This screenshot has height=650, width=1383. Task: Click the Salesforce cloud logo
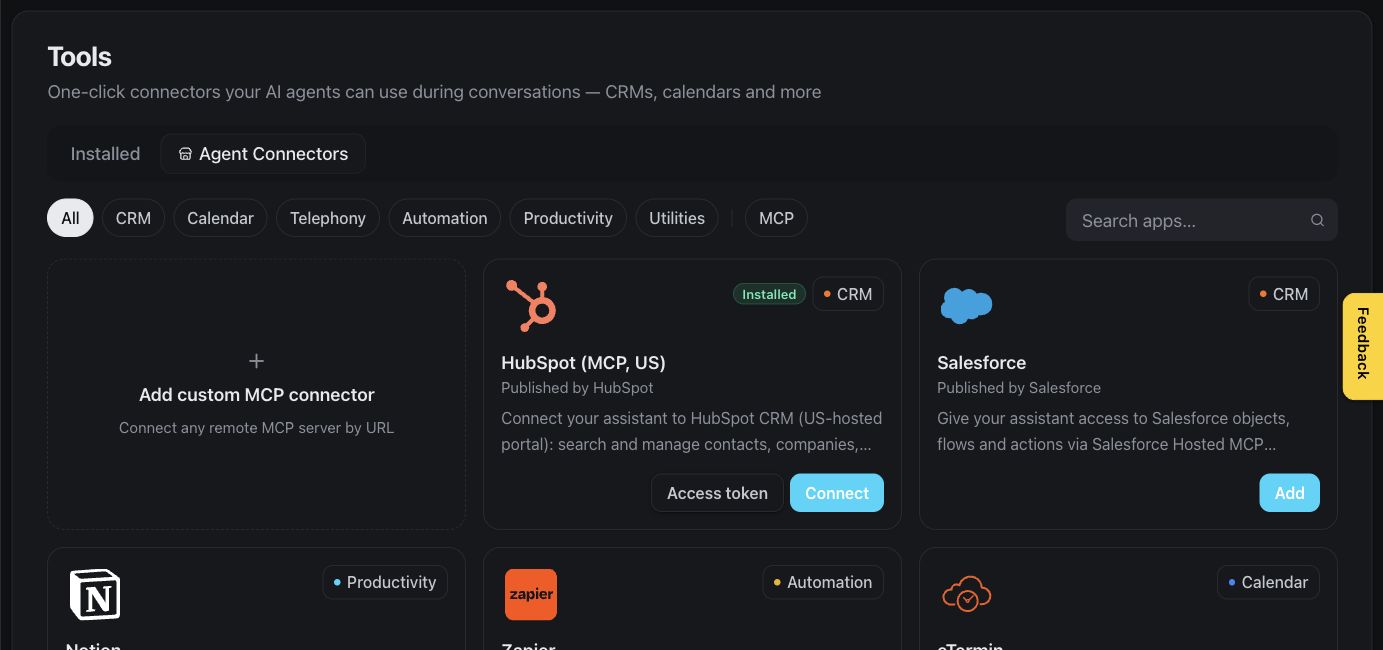point(966,306)
